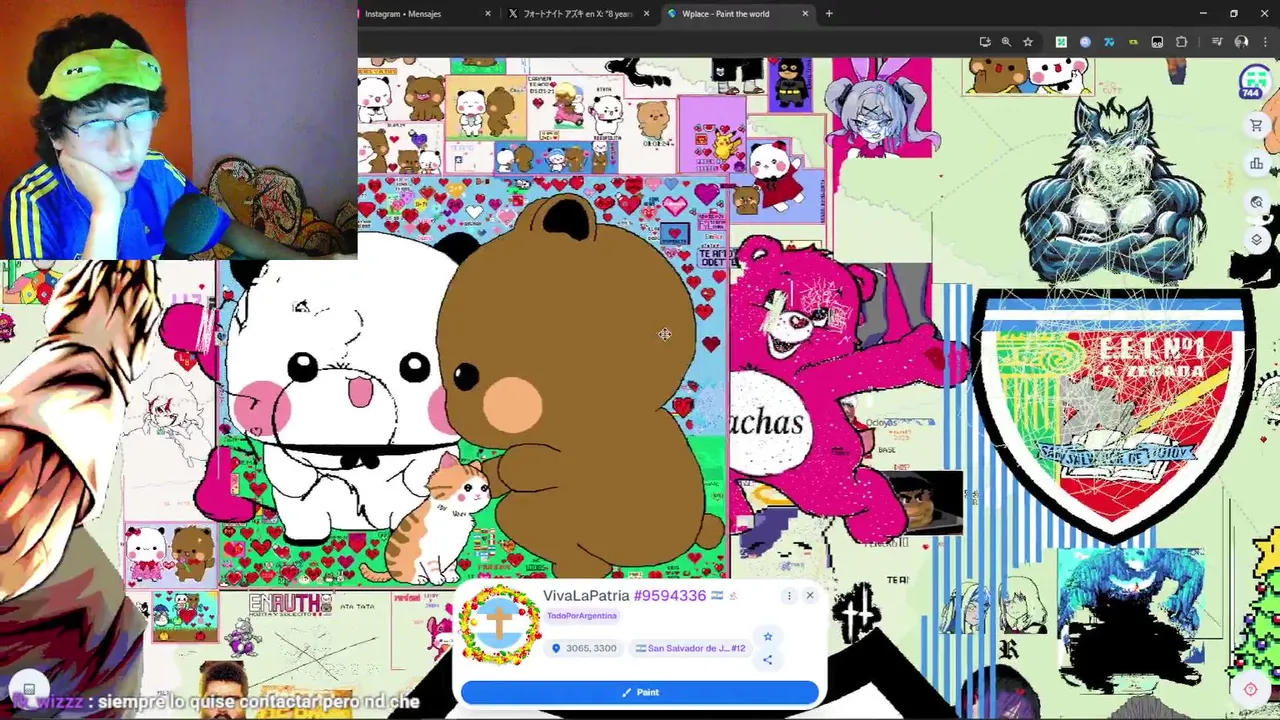Close the Instagram Mensajes tab
Viewport: 1280px width, 720px height.
pos(488,14)
